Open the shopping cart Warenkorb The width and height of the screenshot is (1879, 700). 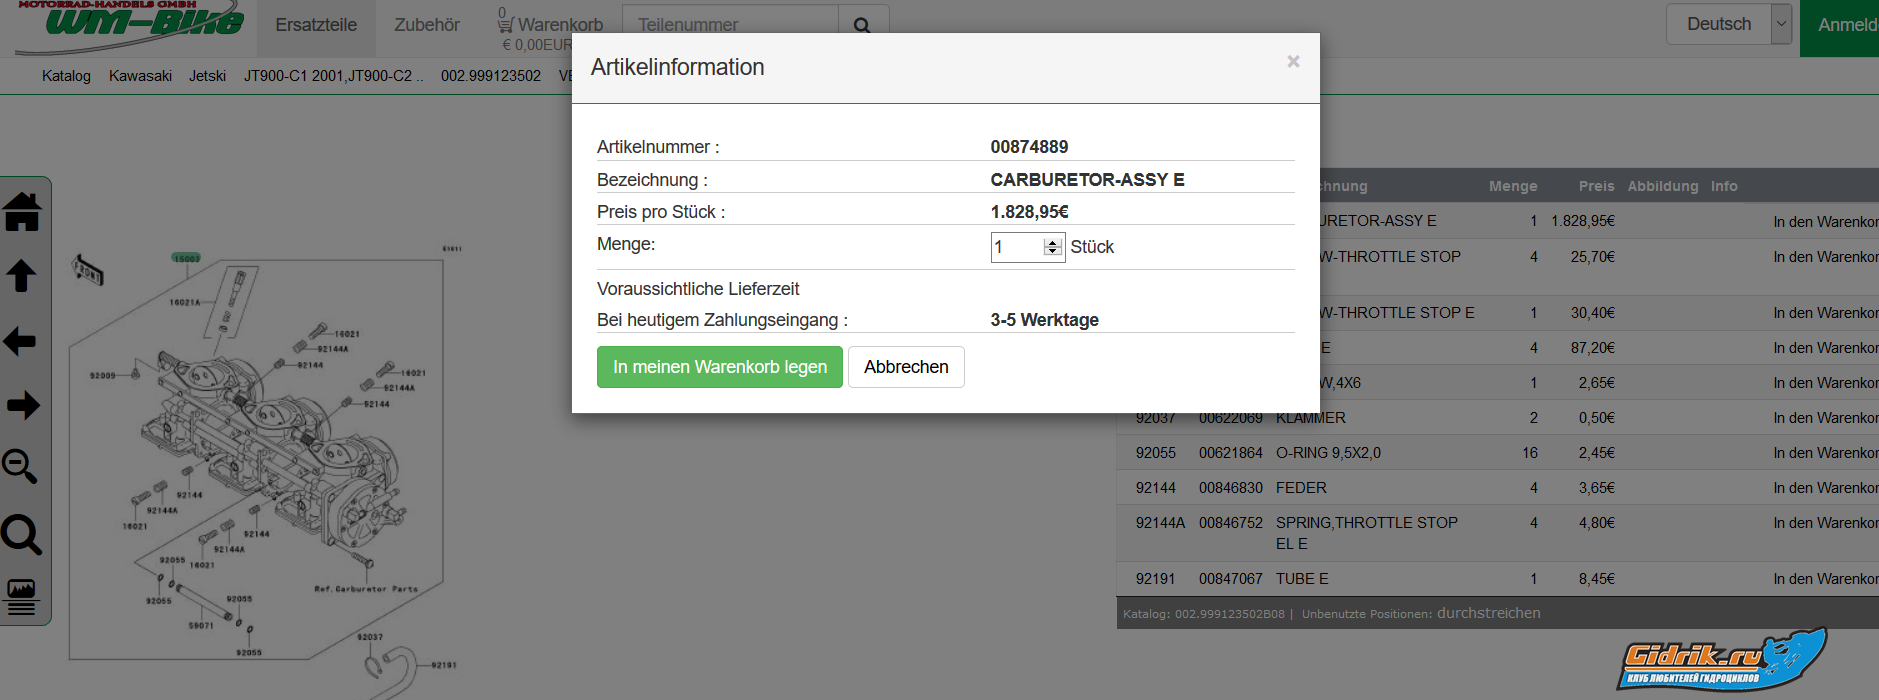(x=551, y=25)
